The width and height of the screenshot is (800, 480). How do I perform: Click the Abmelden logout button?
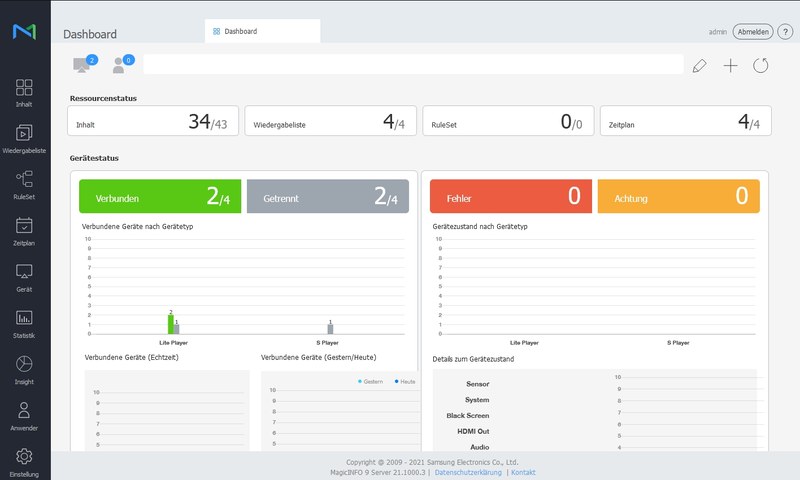click(752, 32)
